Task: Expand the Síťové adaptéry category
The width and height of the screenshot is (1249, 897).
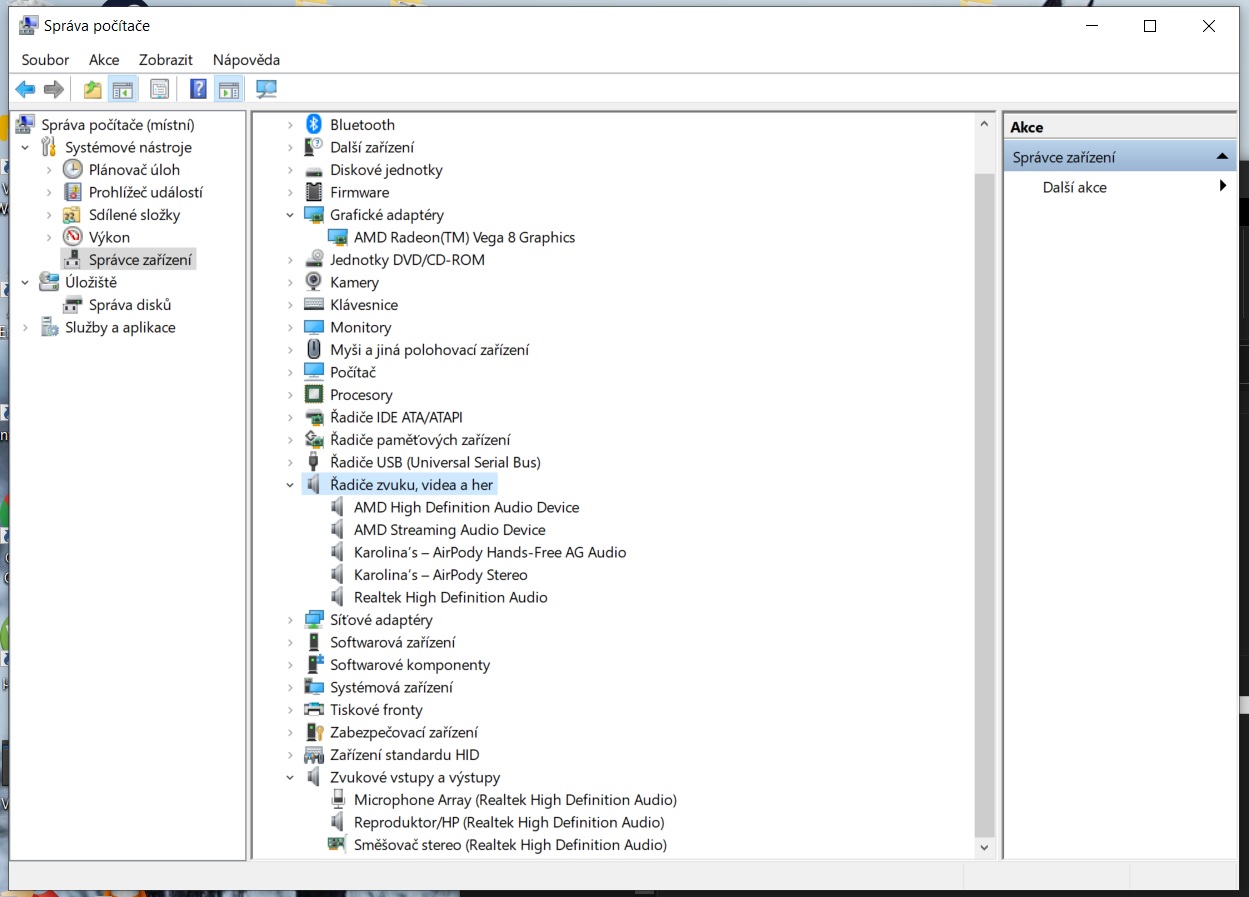Action: (x=290, y=620)
